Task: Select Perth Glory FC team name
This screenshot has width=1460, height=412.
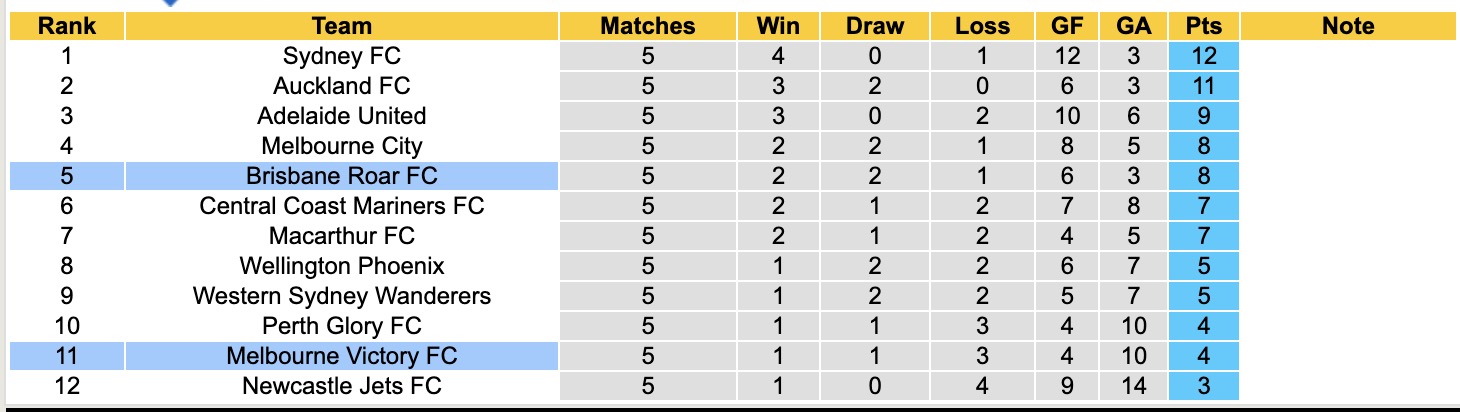Action: point(341,326)
